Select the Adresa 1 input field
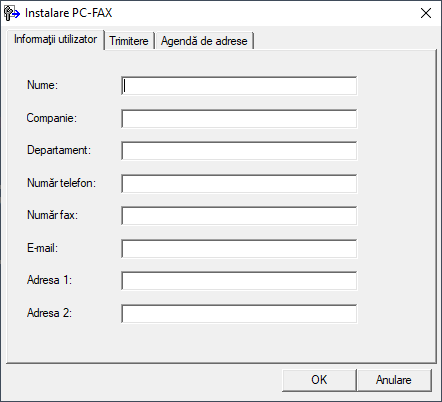The image size is (442, 402). (239, 281)
